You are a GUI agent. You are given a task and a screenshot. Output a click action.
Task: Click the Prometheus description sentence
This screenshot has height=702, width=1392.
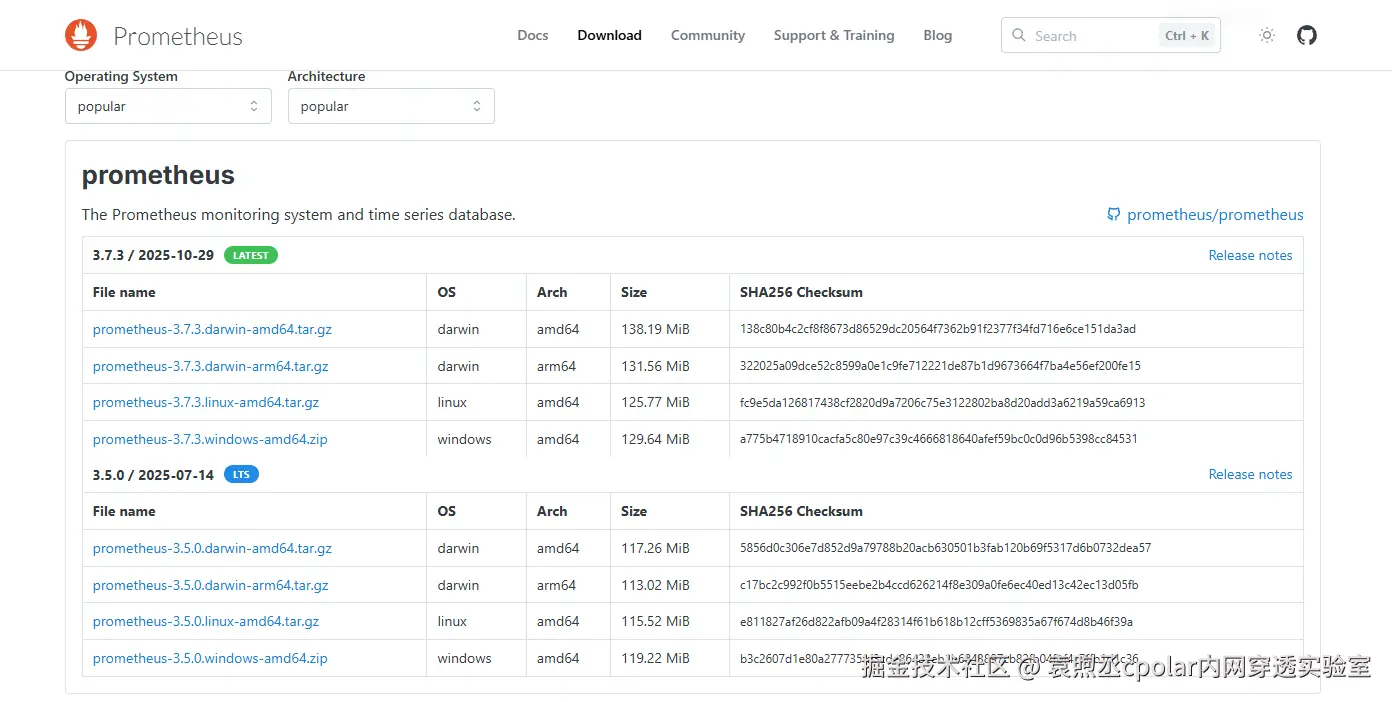(299, 214)
